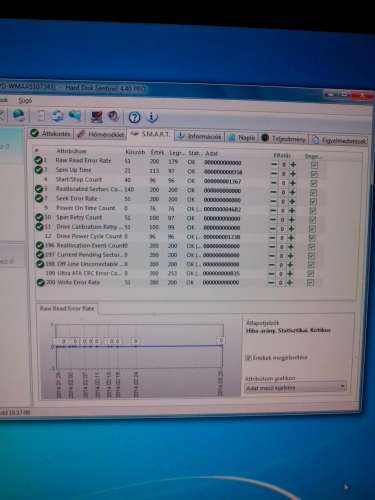
Task: Select the Drive Calibration Retry row
Action: click(177, 227)
